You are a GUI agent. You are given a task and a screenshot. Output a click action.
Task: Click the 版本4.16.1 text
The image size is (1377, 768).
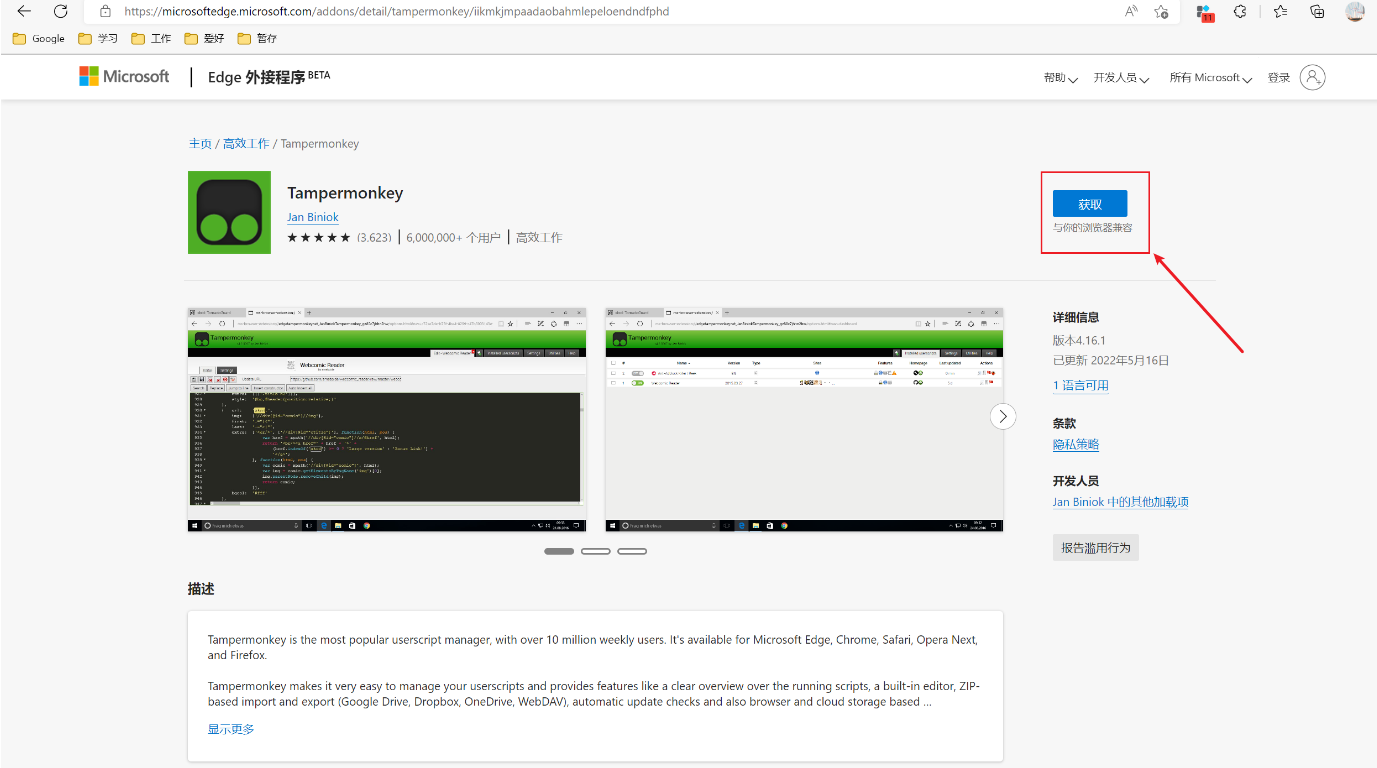(1079, 340)
